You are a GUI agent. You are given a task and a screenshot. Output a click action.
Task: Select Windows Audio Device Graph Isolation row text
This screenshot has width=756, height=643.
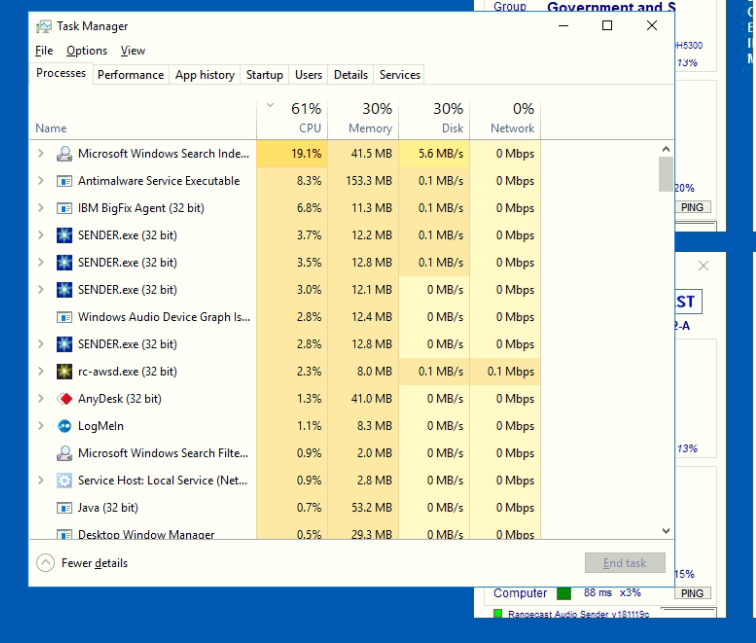(164, 317)
